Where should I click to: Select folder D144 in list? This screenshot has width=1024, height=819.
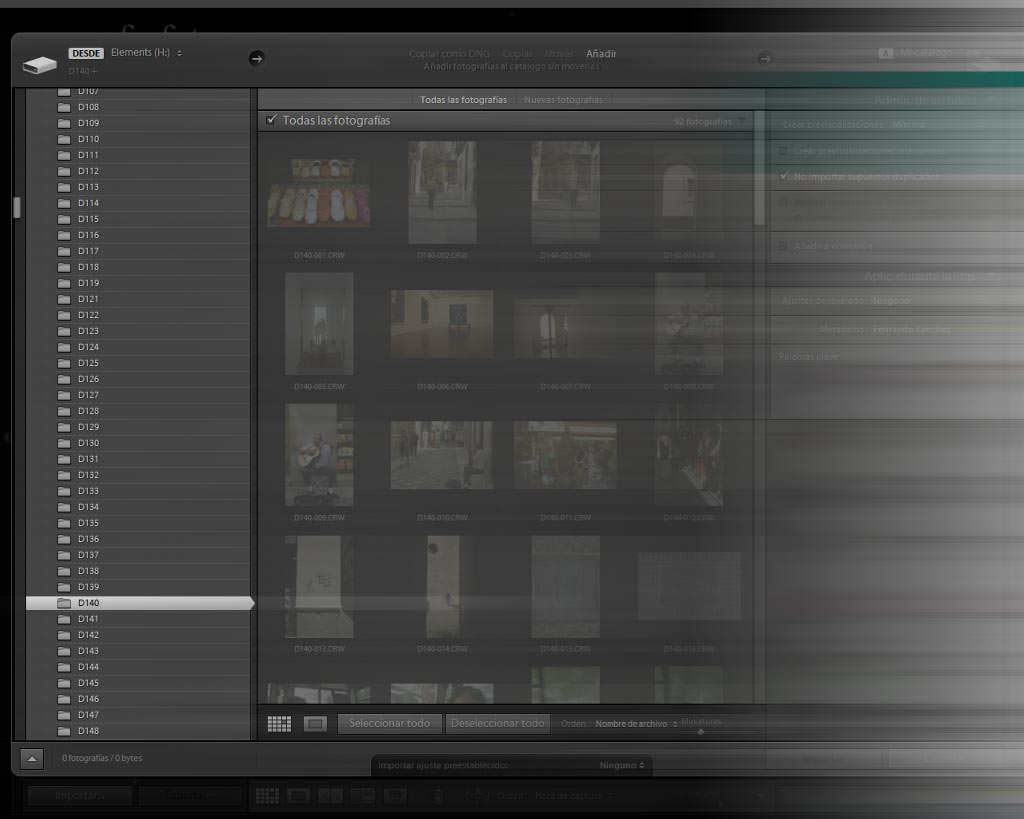(138, 667)
